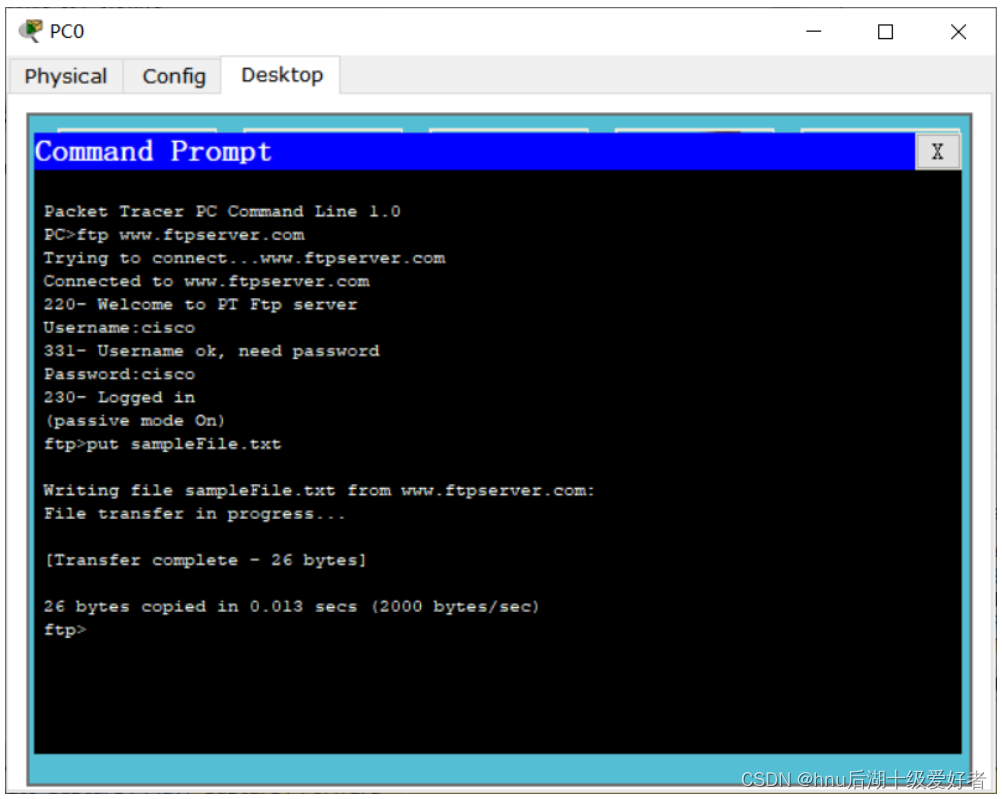The height and width of the screenshot is (799, 1002).
Task: Click 'Username:cisco' line
Action: (119, 328)
